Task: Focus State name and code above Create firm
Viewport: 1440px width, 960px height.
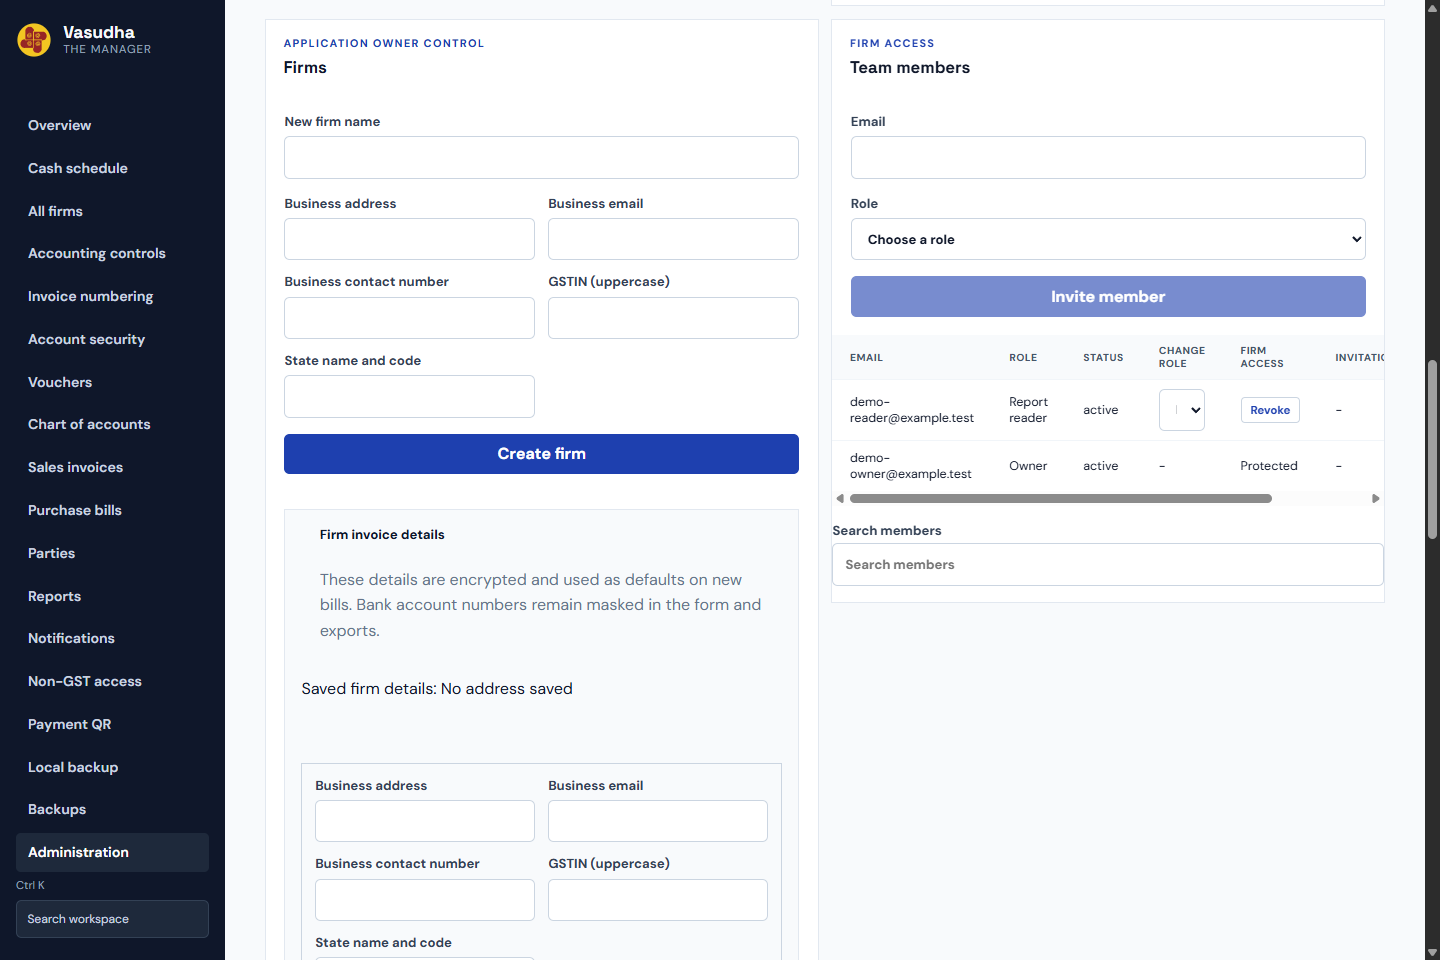Action: (409, 396)
